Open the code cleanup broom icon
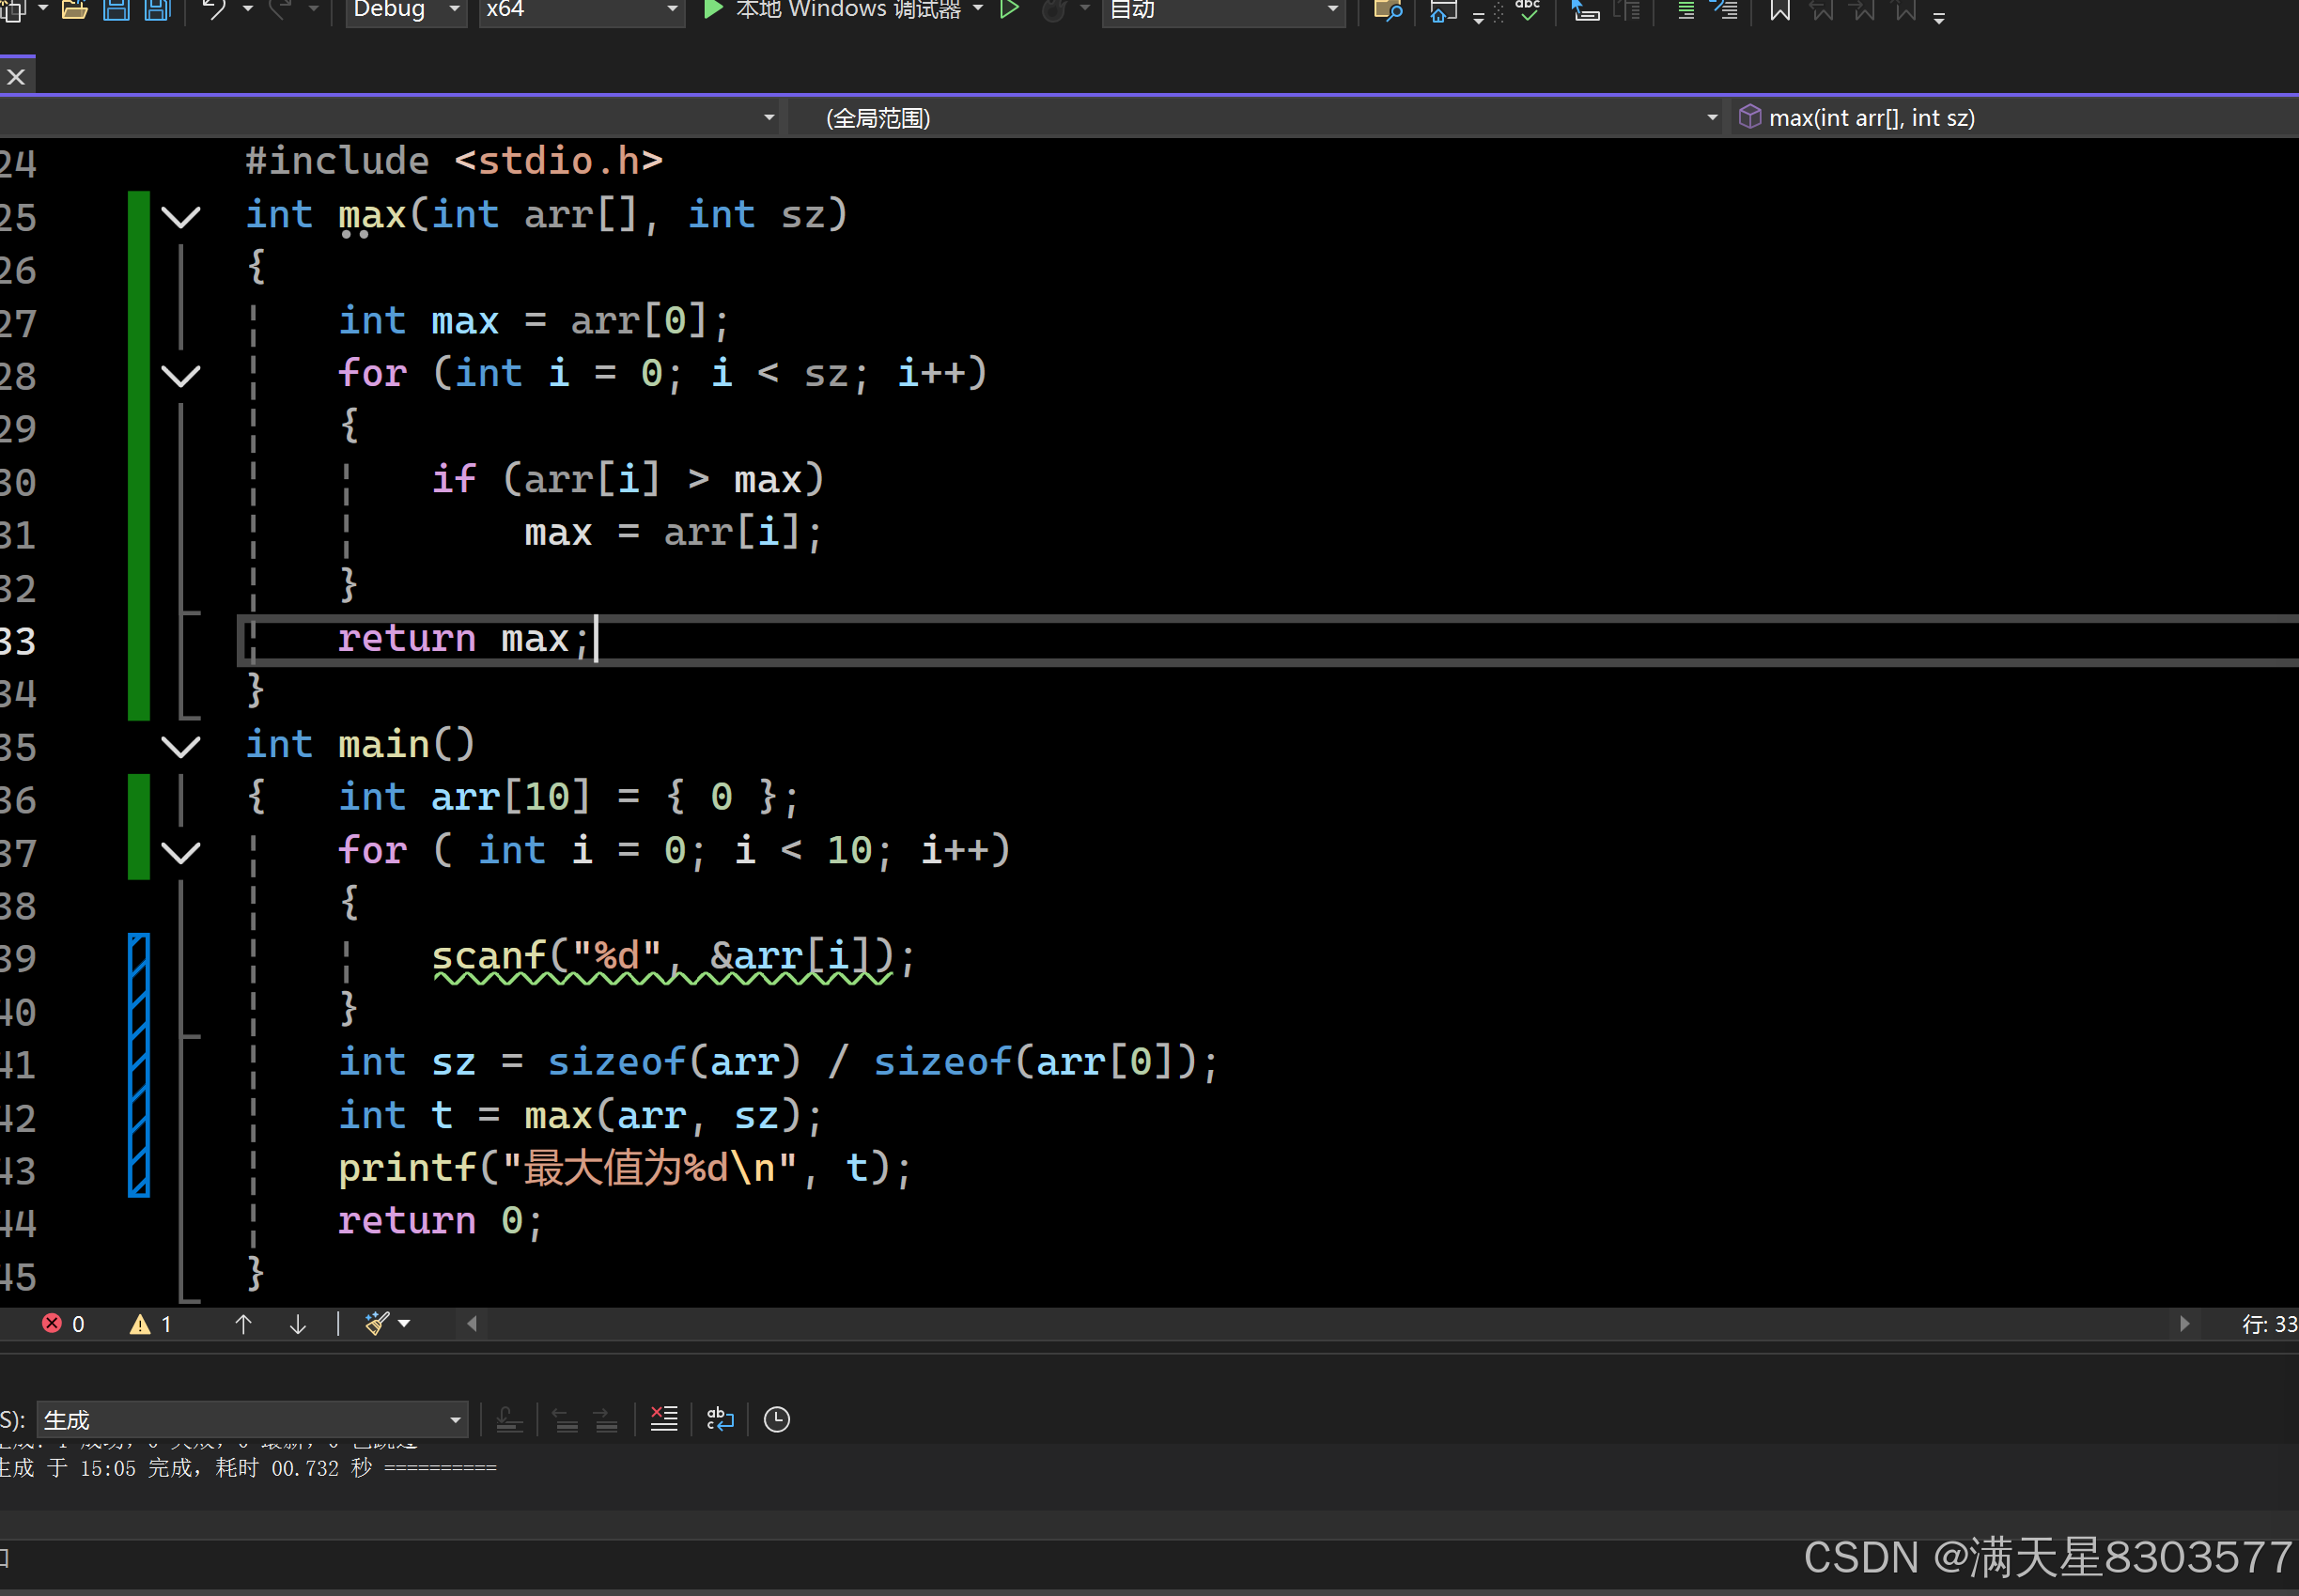 point(377,1323)
